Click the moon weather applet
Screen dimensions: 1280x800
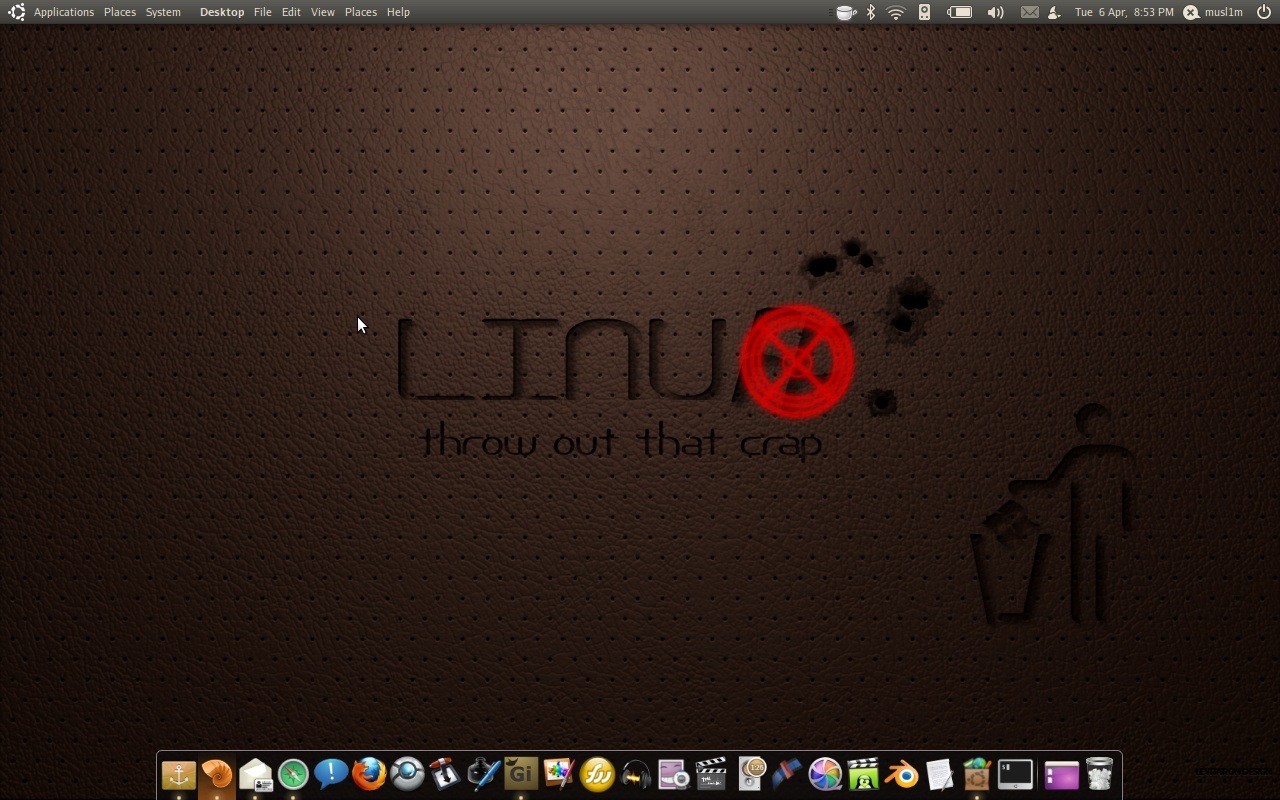click(x=1054, y=12)
